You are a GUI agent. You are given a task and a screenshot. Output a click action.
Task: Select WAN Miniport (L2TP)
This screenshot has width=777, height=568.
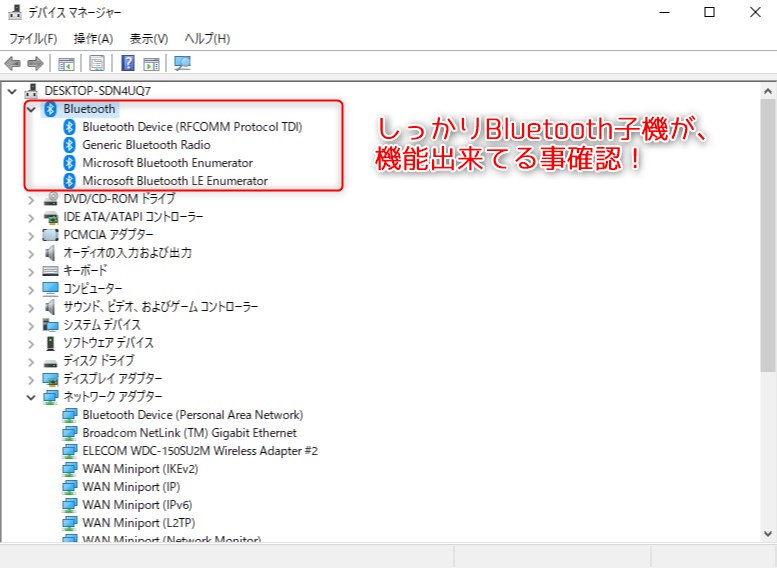click(139, 523)
